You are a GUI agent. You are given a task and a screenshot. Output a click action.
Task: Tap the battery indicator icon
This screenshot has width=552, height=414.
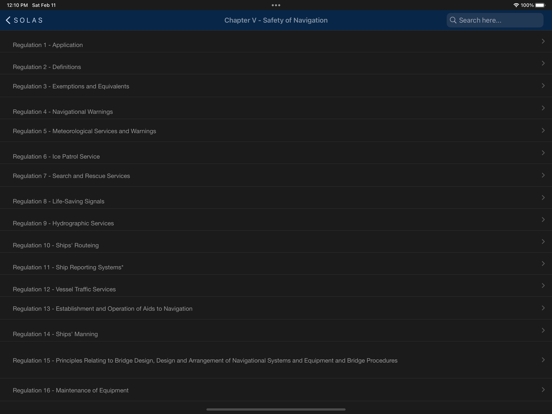click(x=540, y=5)
